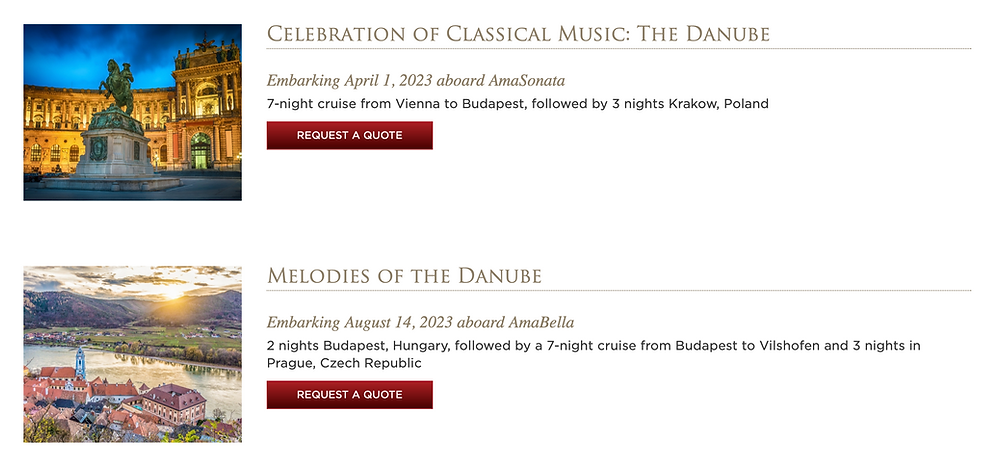Click the text Prague, Czech Republic
1000x466 pixels.
tap(344, 363)
